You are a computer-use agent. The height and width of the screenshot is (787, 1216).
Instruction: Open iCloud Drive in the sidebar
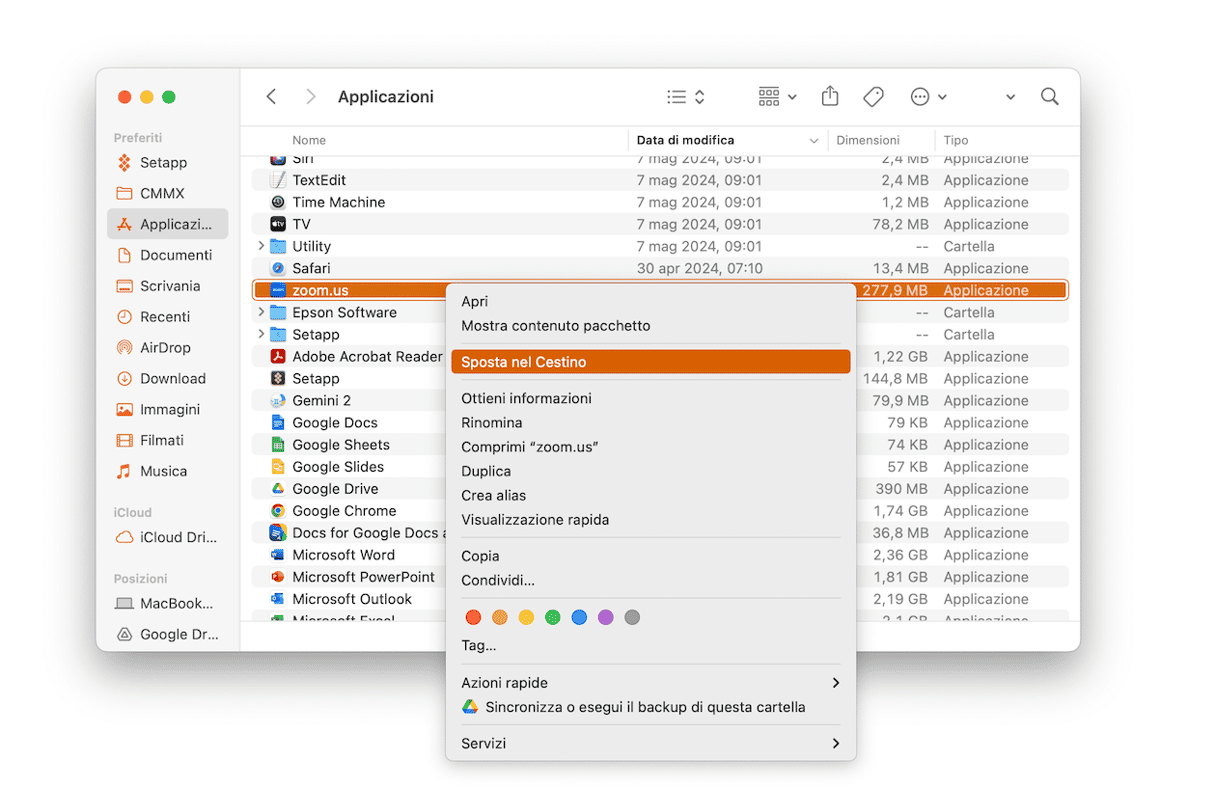pyautogui.click(x=167, y=537)
